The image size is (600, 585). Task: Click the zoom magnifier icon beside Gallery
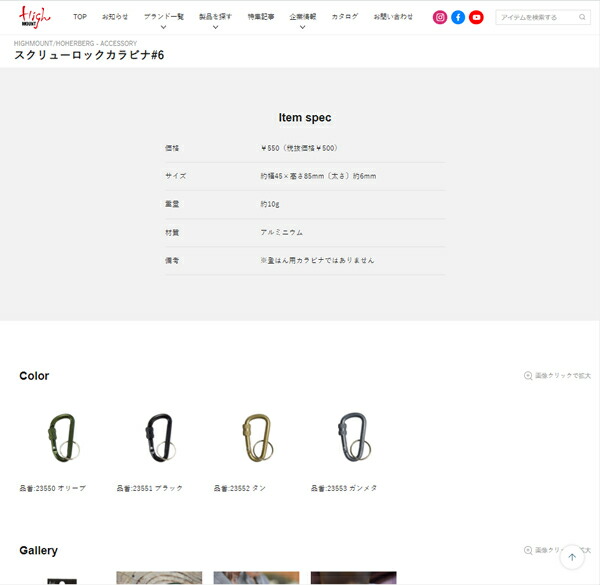[528, 550]
